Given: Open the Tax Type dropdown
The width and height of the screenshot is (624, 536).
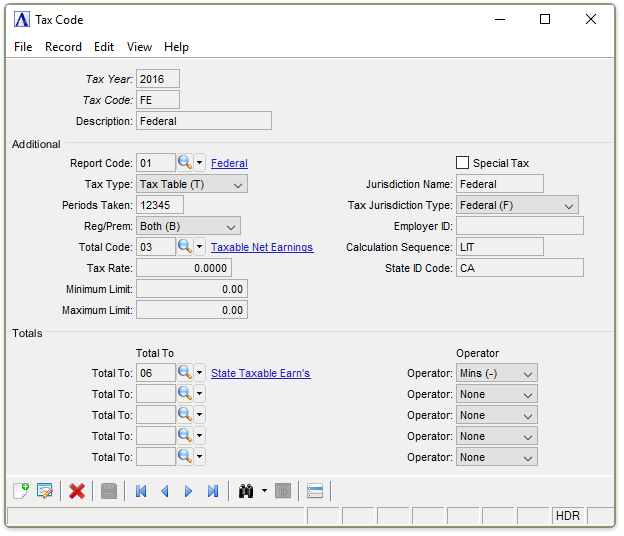Looking at the screenshot, I should point(192,184).
